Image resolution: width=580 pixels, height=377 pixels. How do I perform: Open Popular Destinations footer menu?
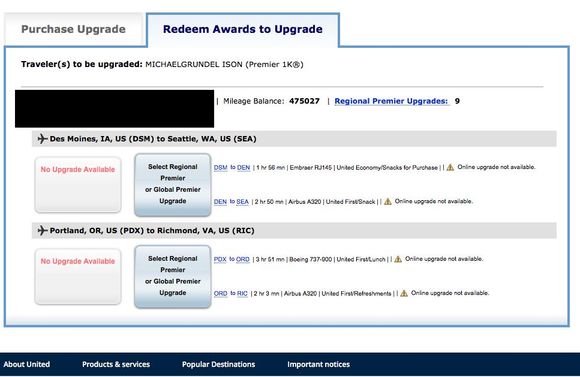218,364
